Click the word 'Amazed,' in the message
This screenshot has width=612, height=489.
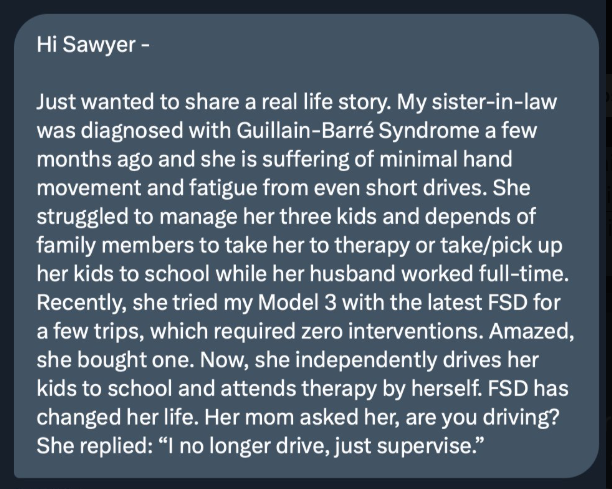point(532,331)
